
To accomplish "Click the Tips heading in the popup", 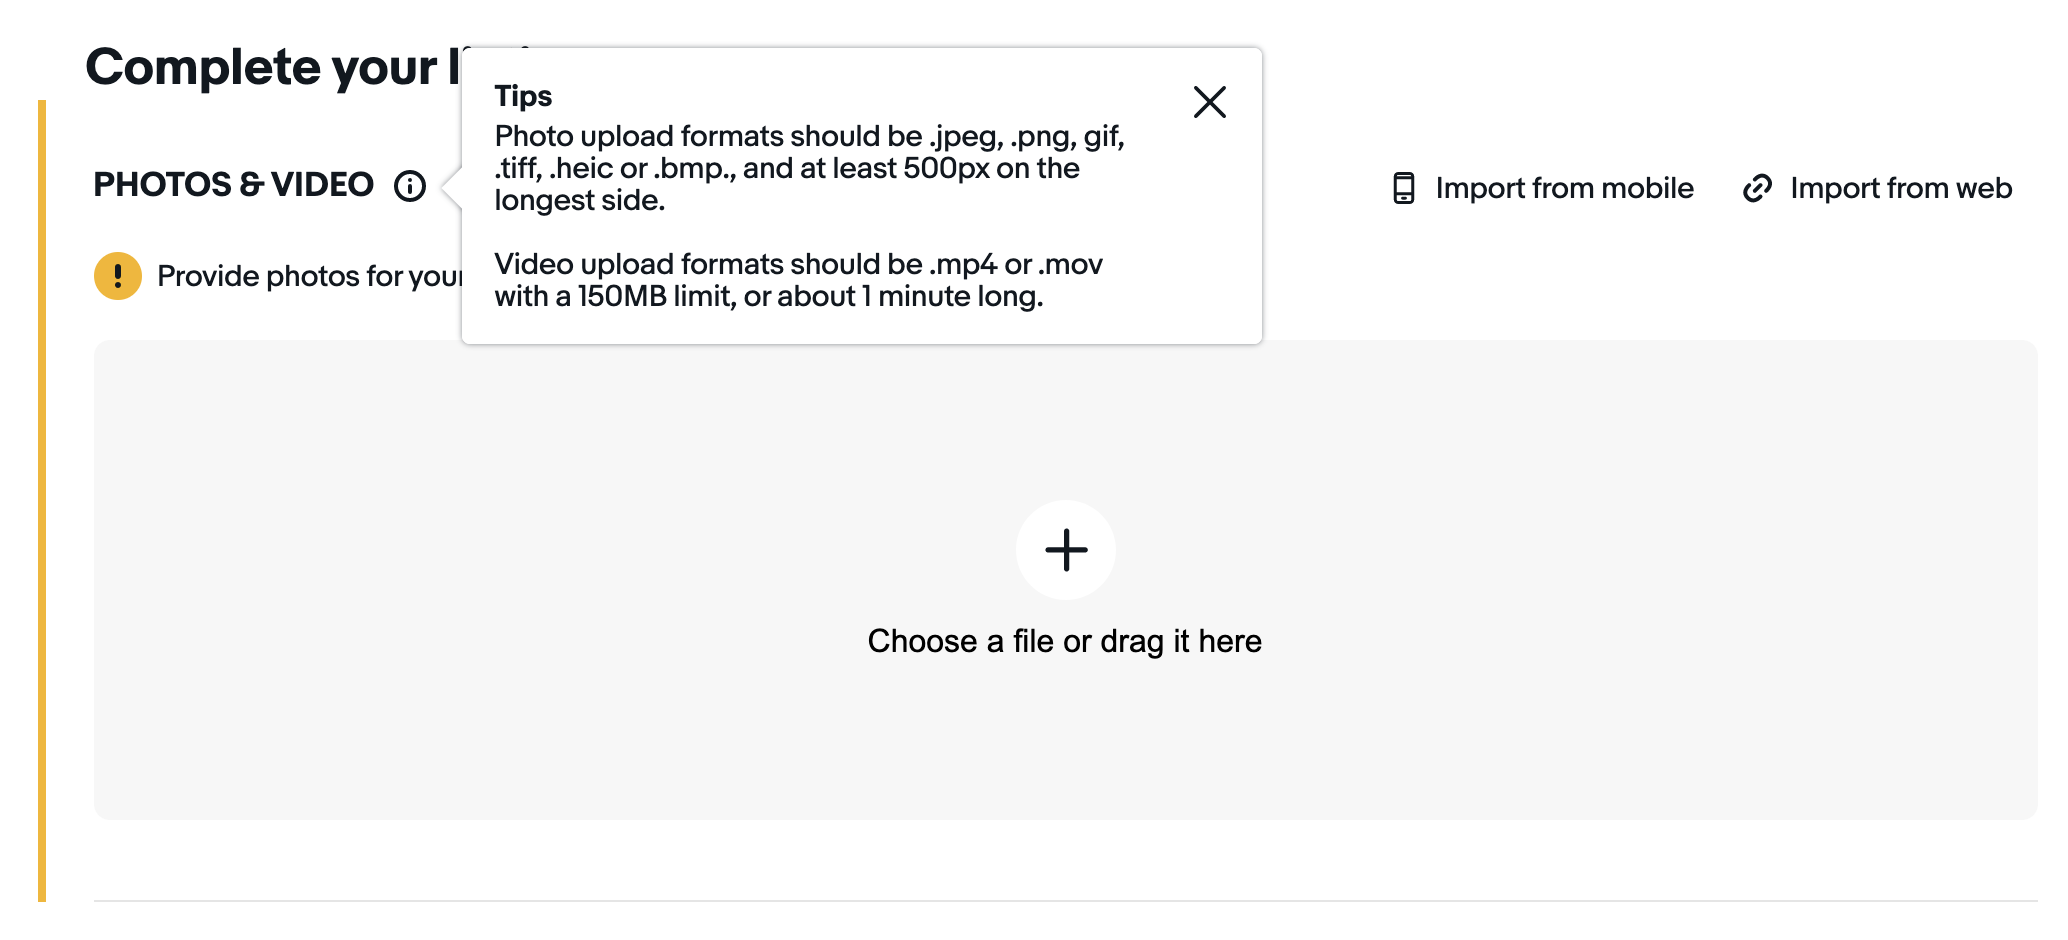I will pos(523,96).
